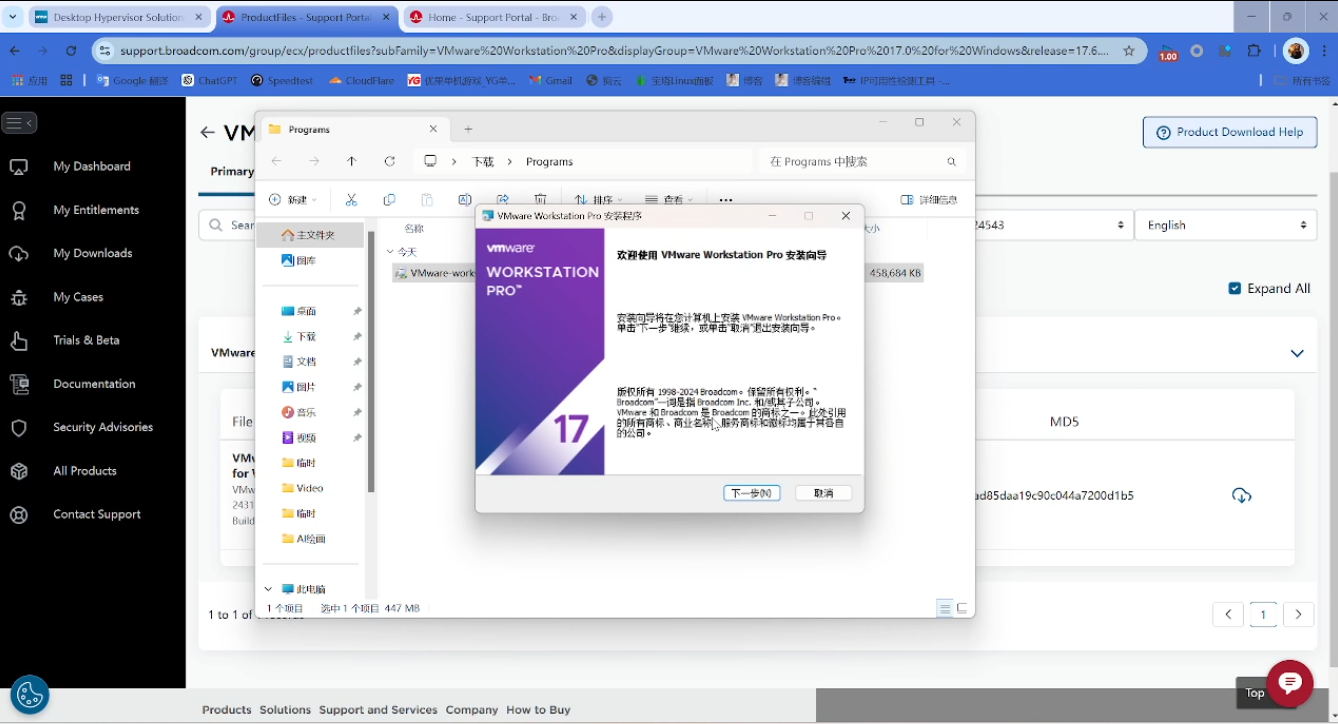This screenshot has width=1338, height=724.
Task: Switch to Home - Support Portal tab
Action: pyautogui.click(x=494, y=17)
